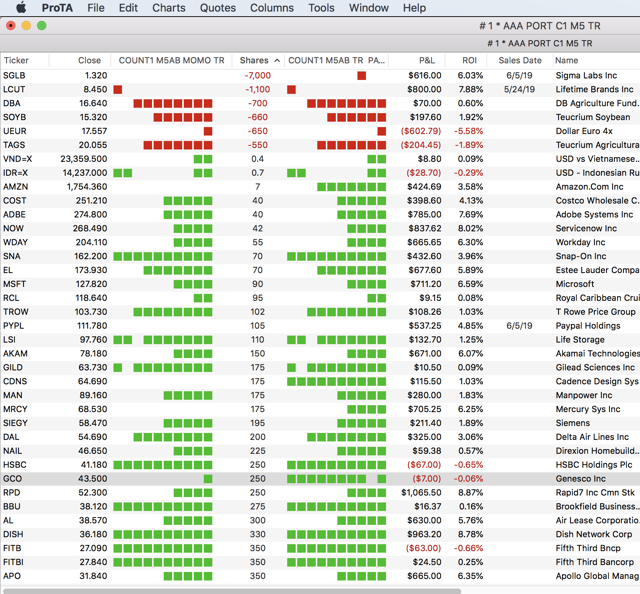The image size is (640, 594).
Task: Open the Help menu
Action: [x=414, y=8]
